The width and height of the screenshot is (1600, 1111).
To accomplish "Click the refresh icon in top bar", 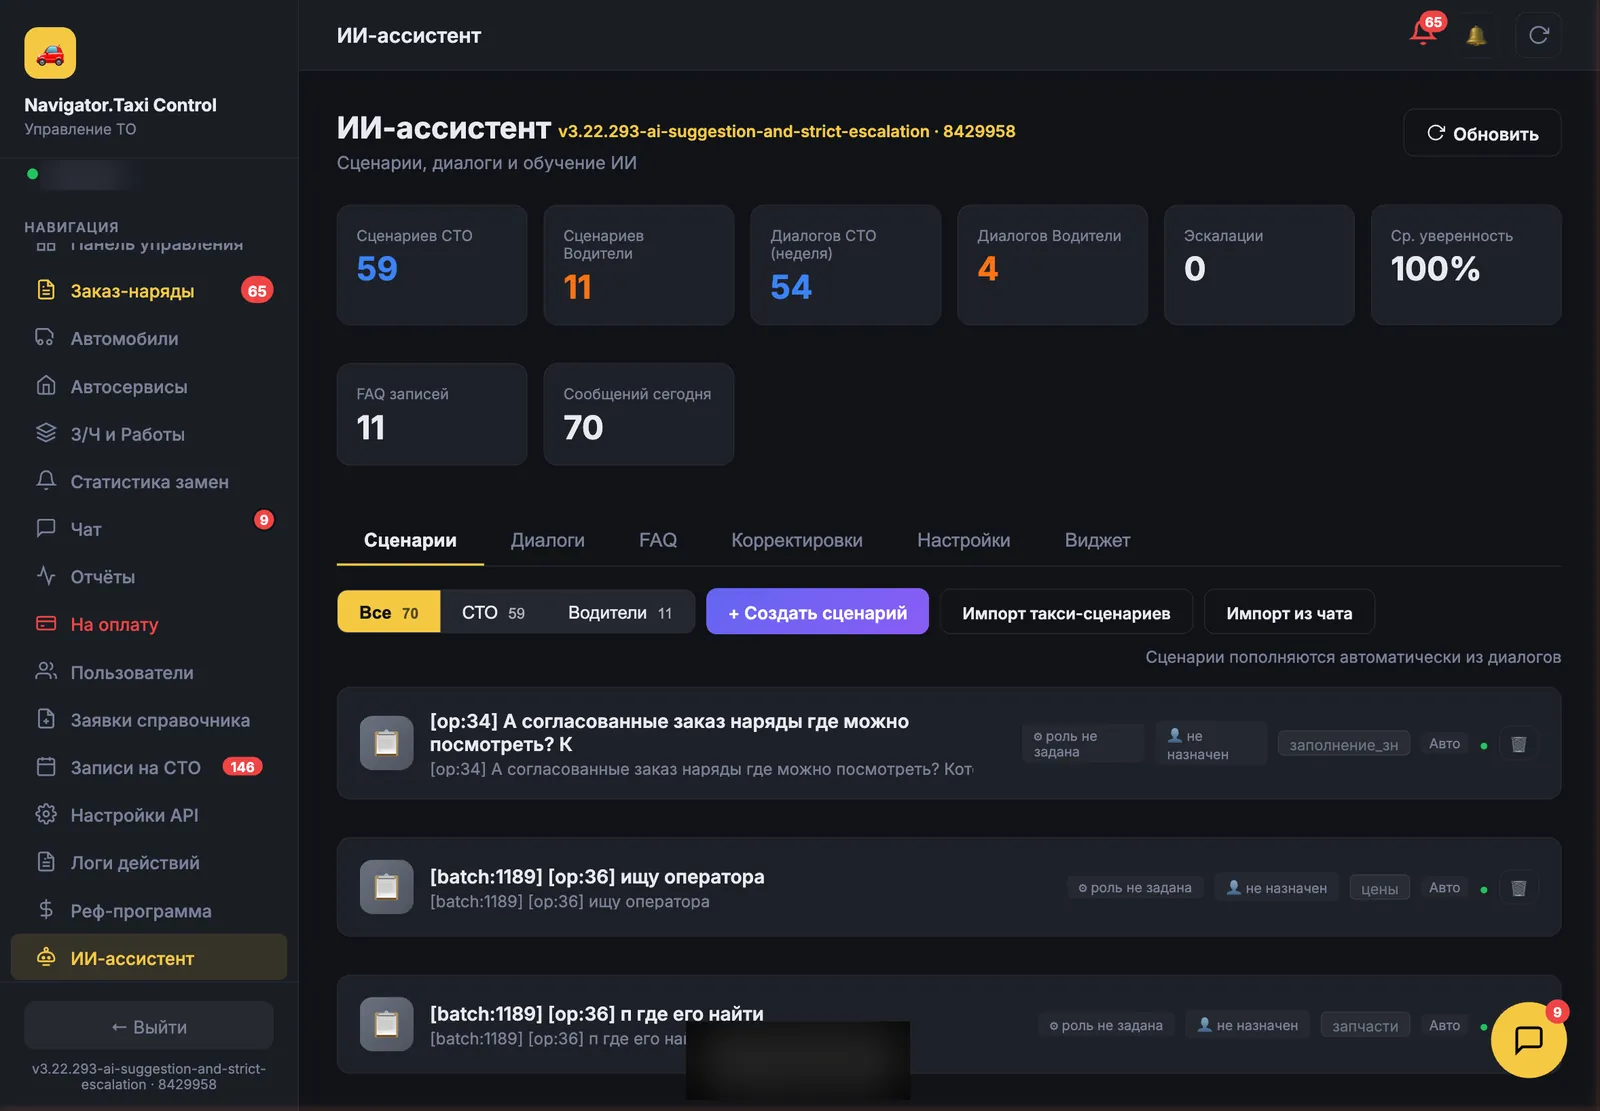I will tap(1538, 35).
